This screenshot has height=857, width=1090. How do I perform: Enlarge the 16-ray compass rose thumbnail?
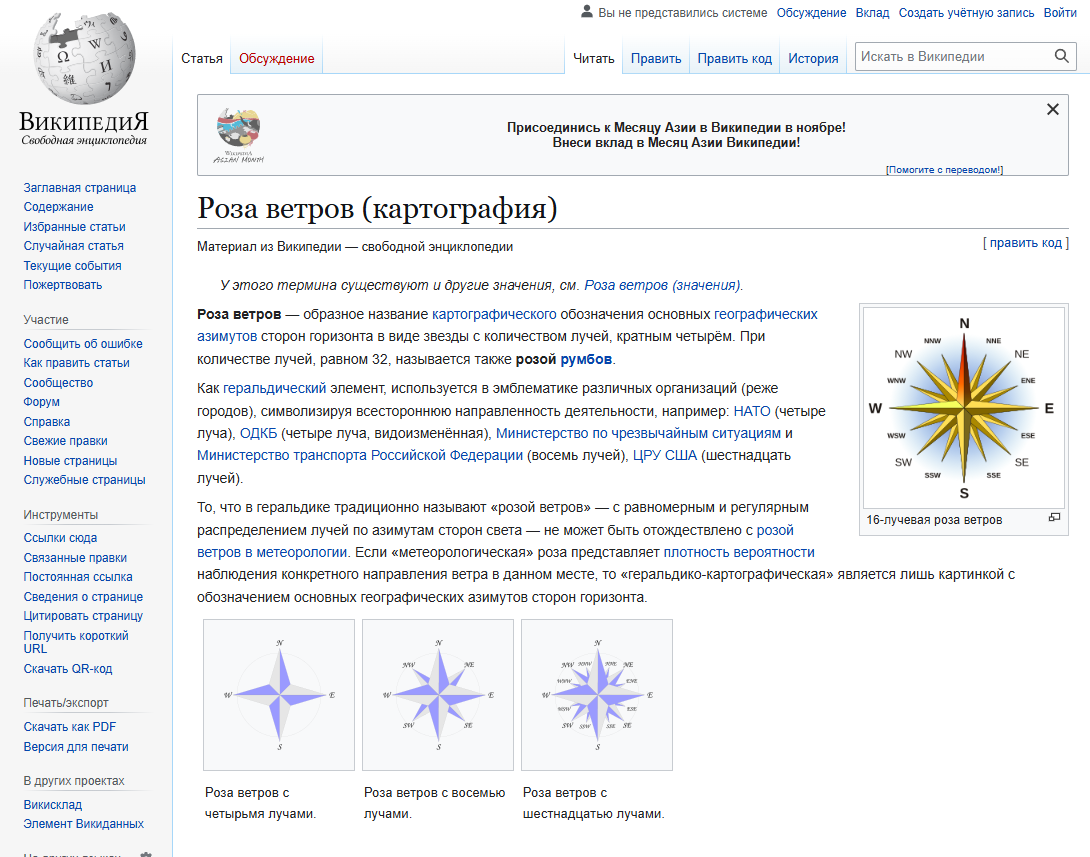pos(1054,517)
